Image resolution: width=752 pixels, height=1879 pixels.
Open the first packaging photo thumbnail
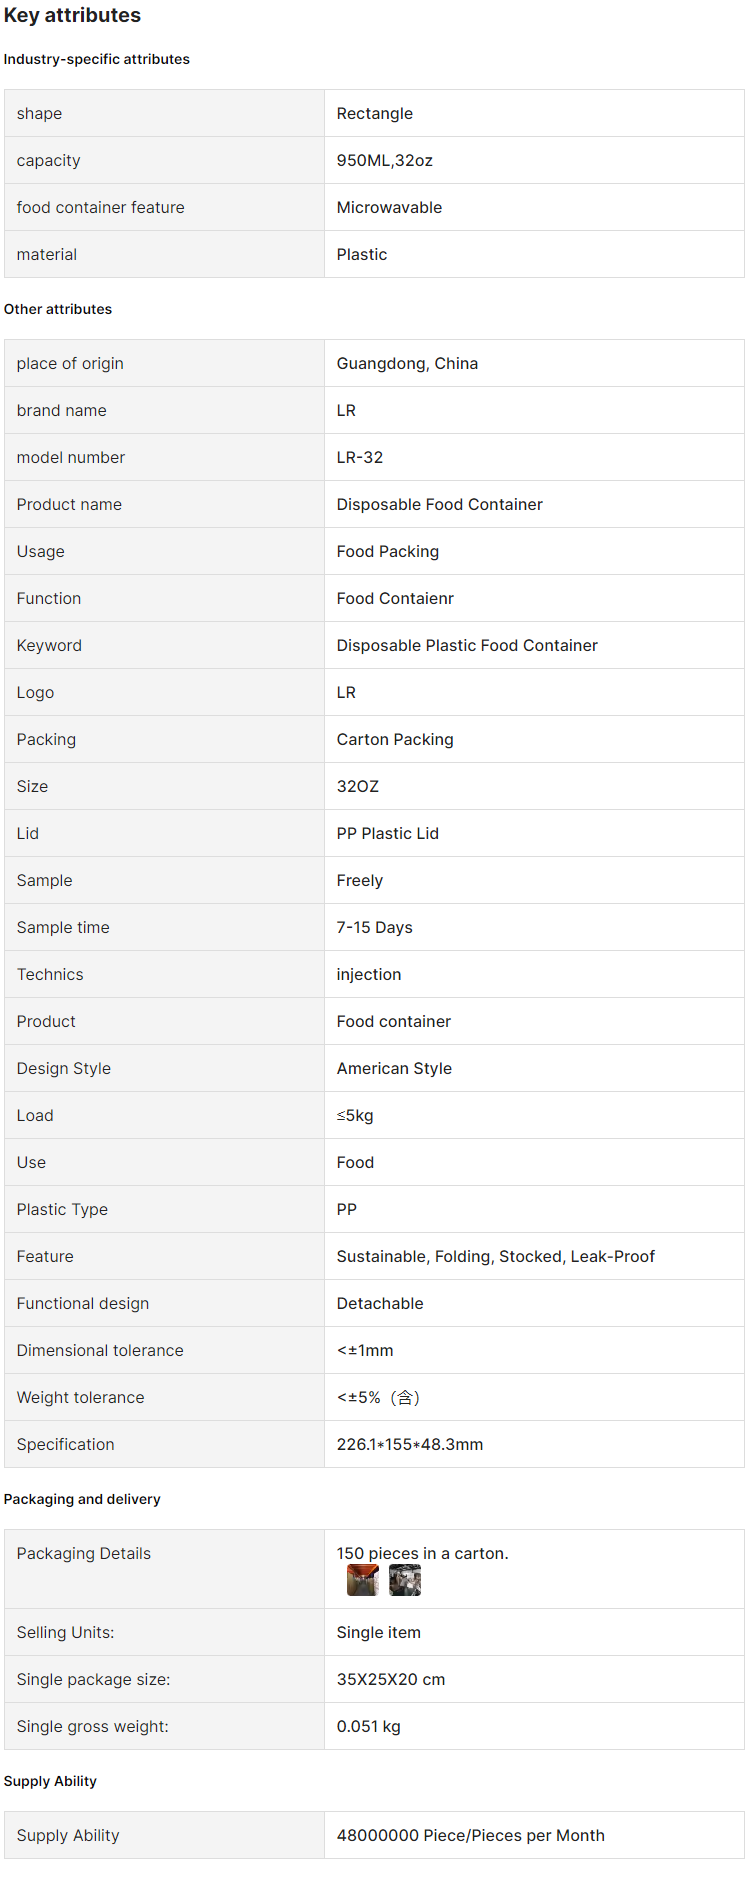(362, 1580)
